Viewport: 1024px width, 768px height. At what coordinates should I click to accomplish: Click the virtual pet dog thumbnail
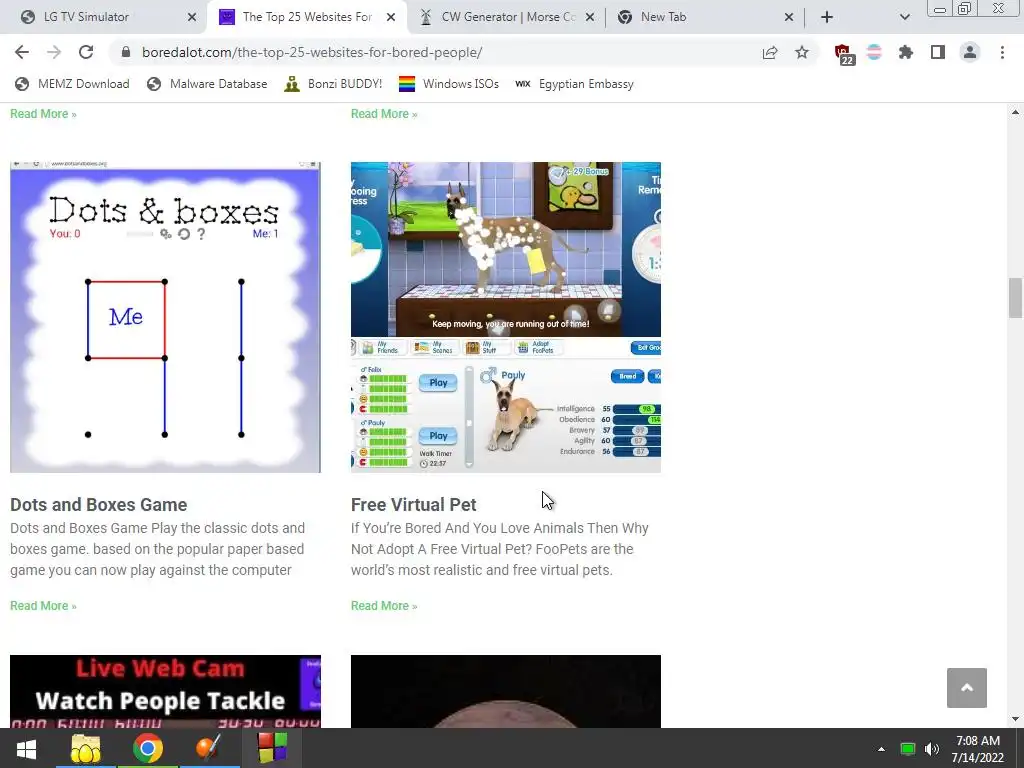[x=505, y=317]
